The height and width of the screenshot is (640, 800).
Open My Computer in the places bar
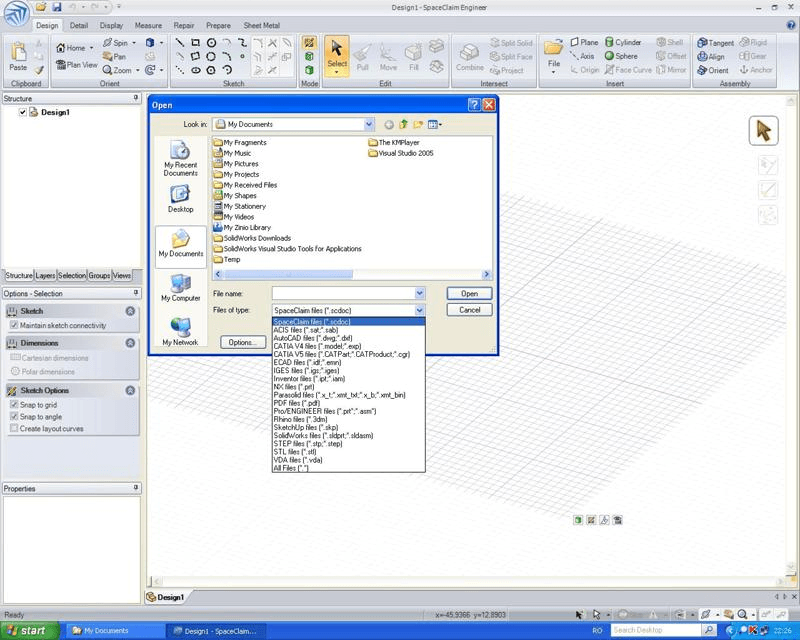181,288
